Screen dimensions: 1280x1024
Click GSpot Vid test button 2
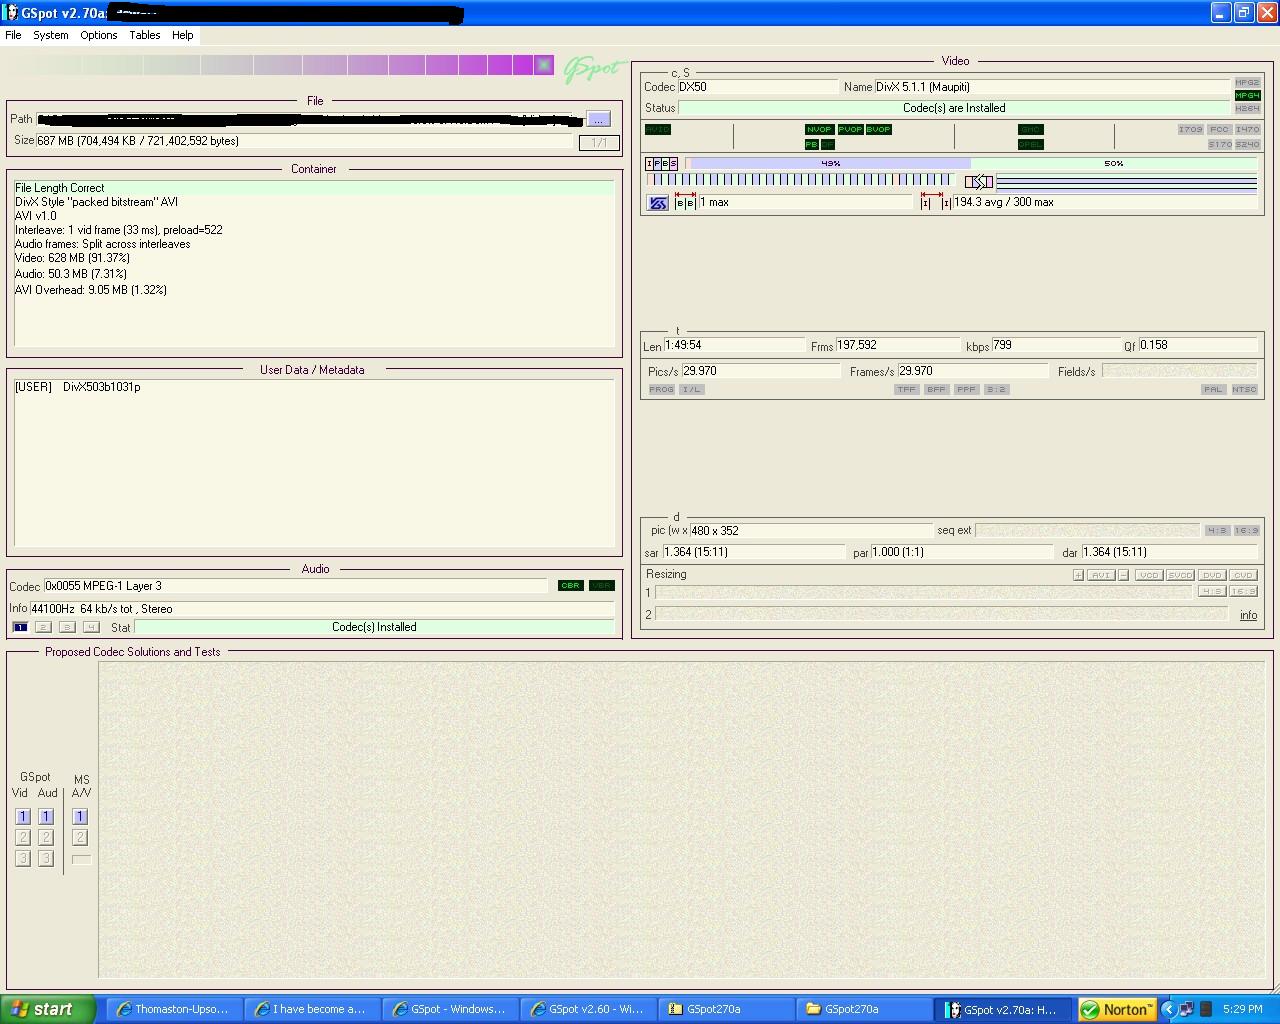[23, 838]
